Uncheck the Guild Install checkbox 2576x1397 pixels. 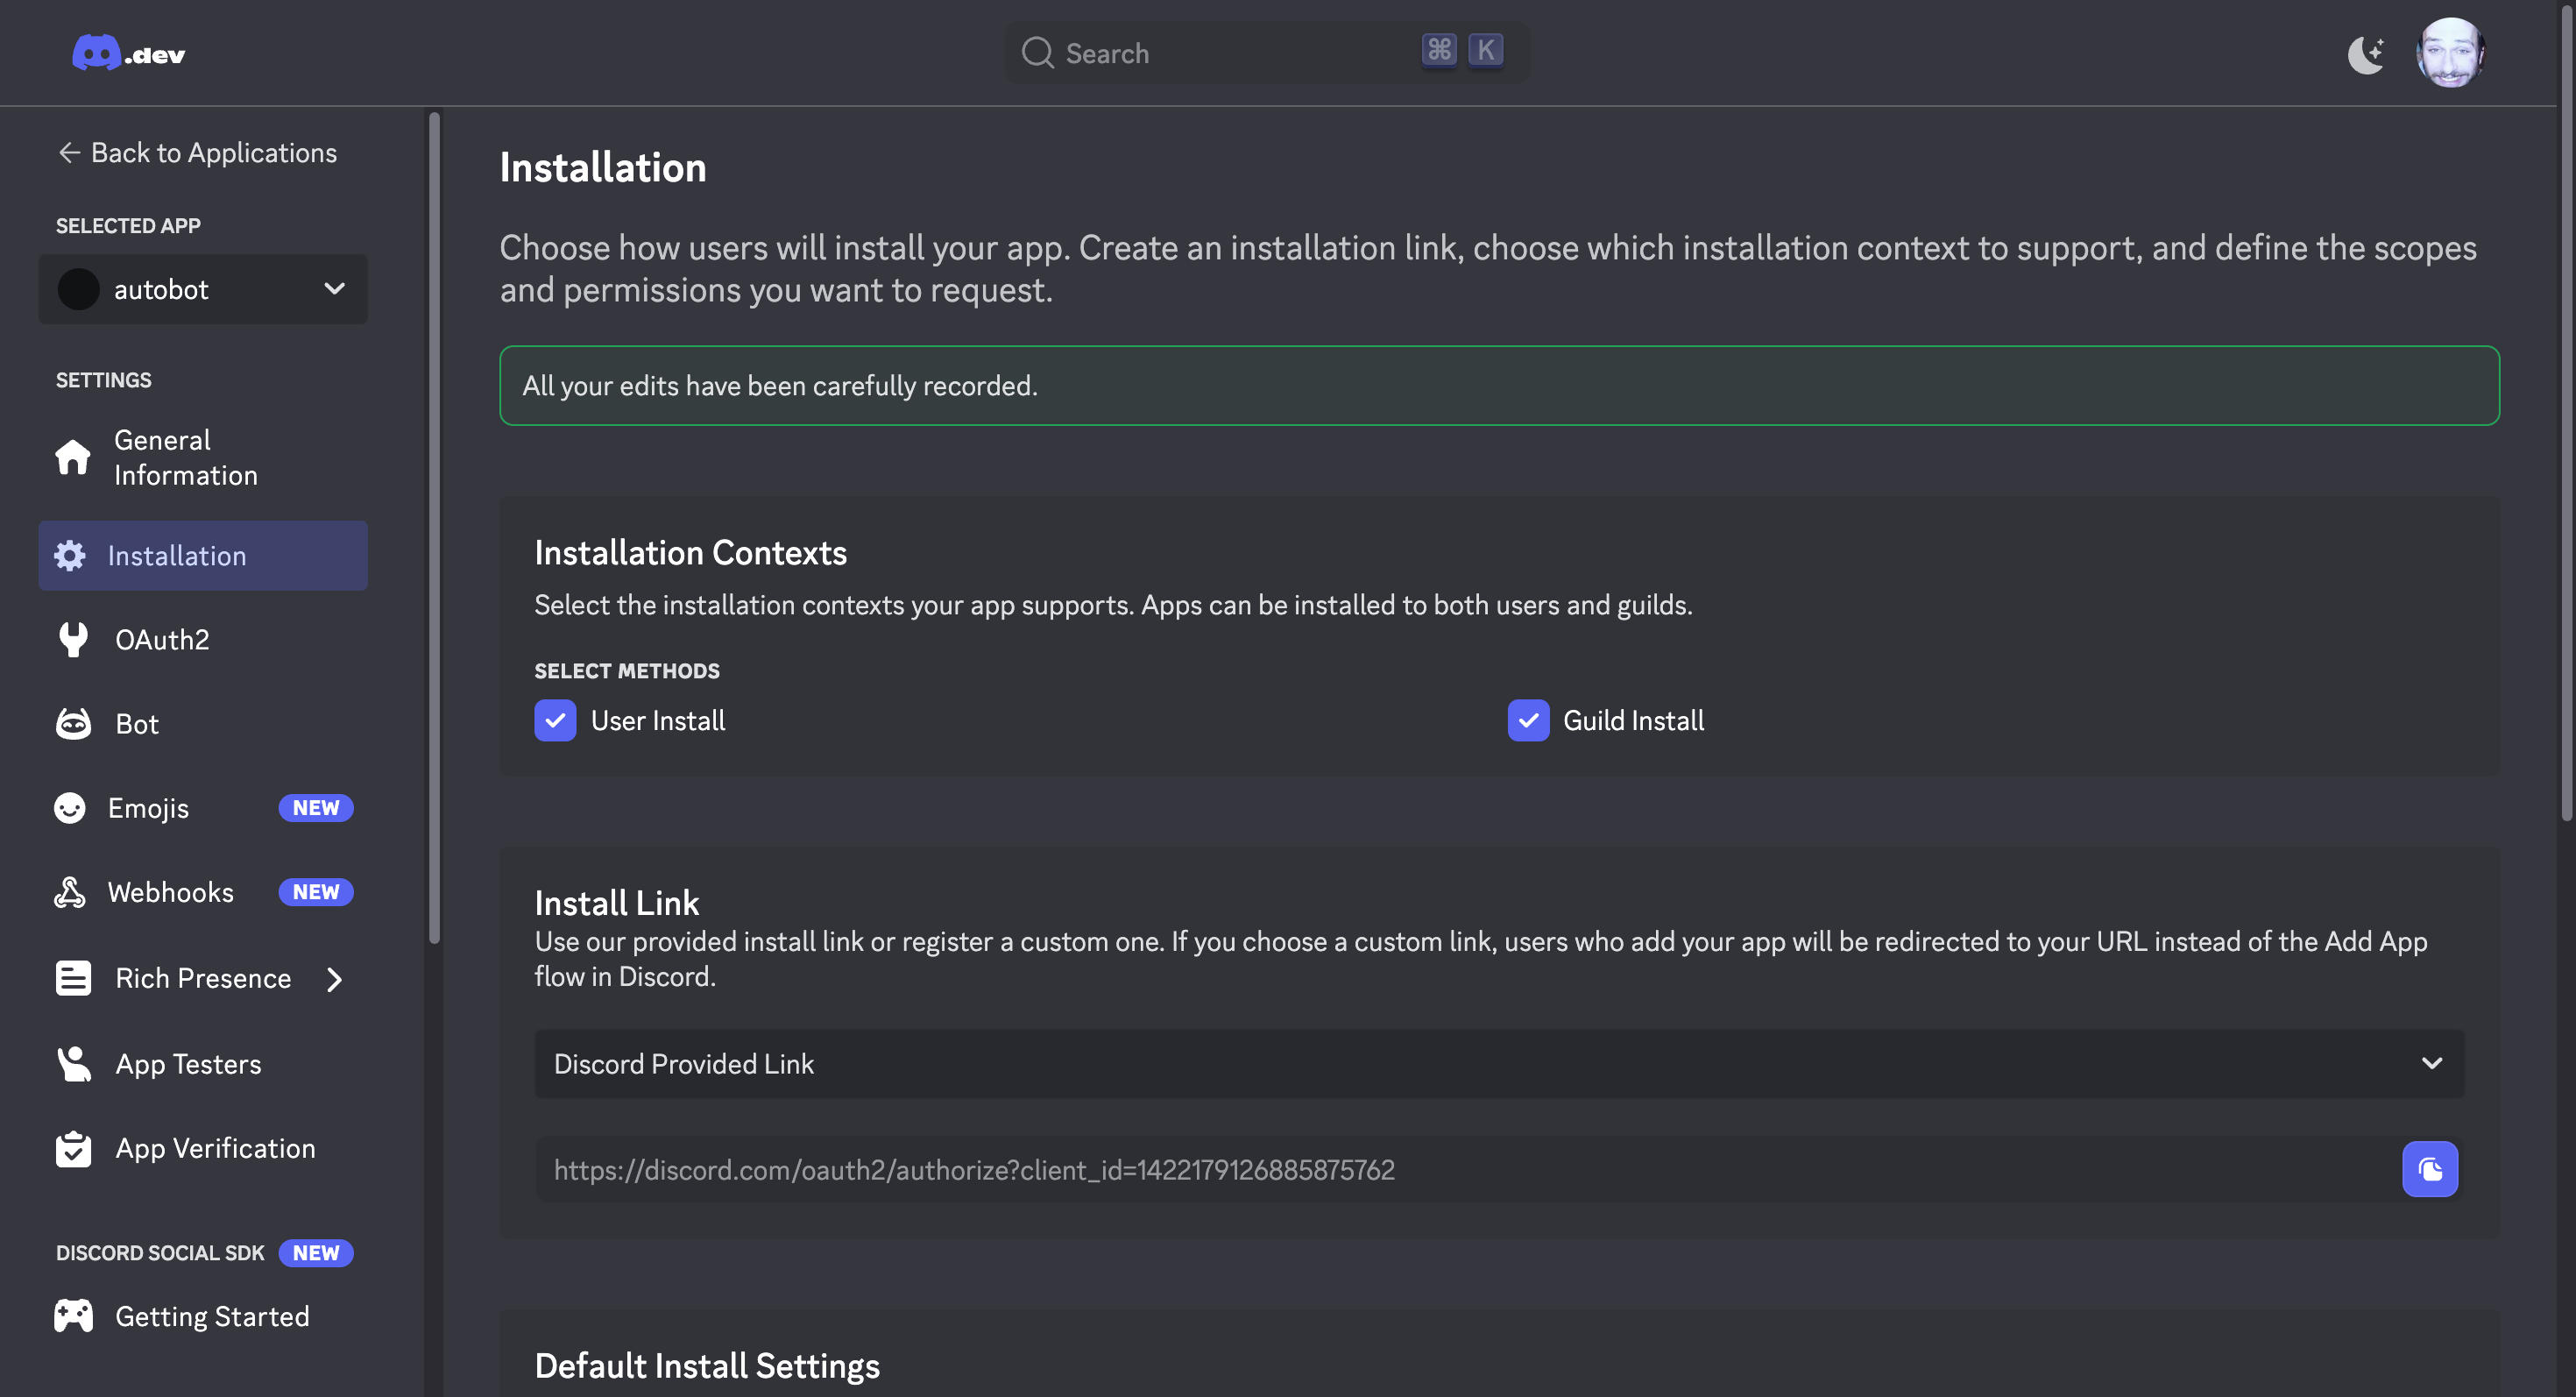click(x=1528, y=720)
